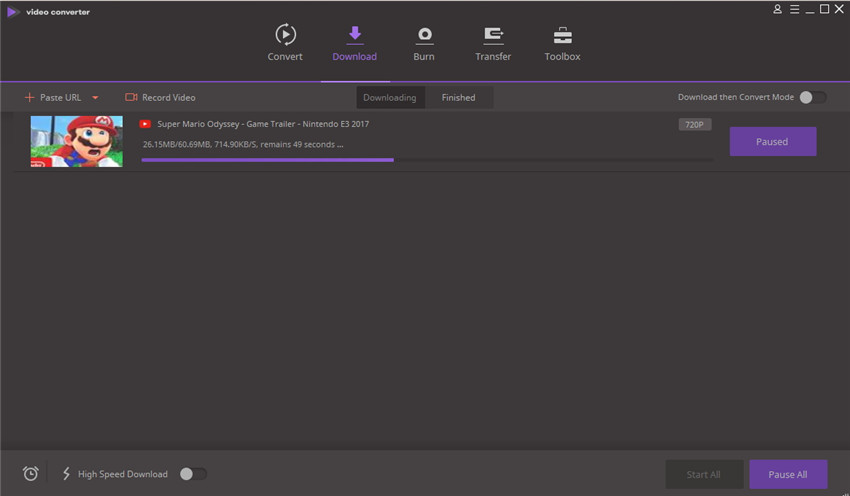Open the Burn section
The width and height of the screenshot is (850, 496).
(x=424, y=42)
